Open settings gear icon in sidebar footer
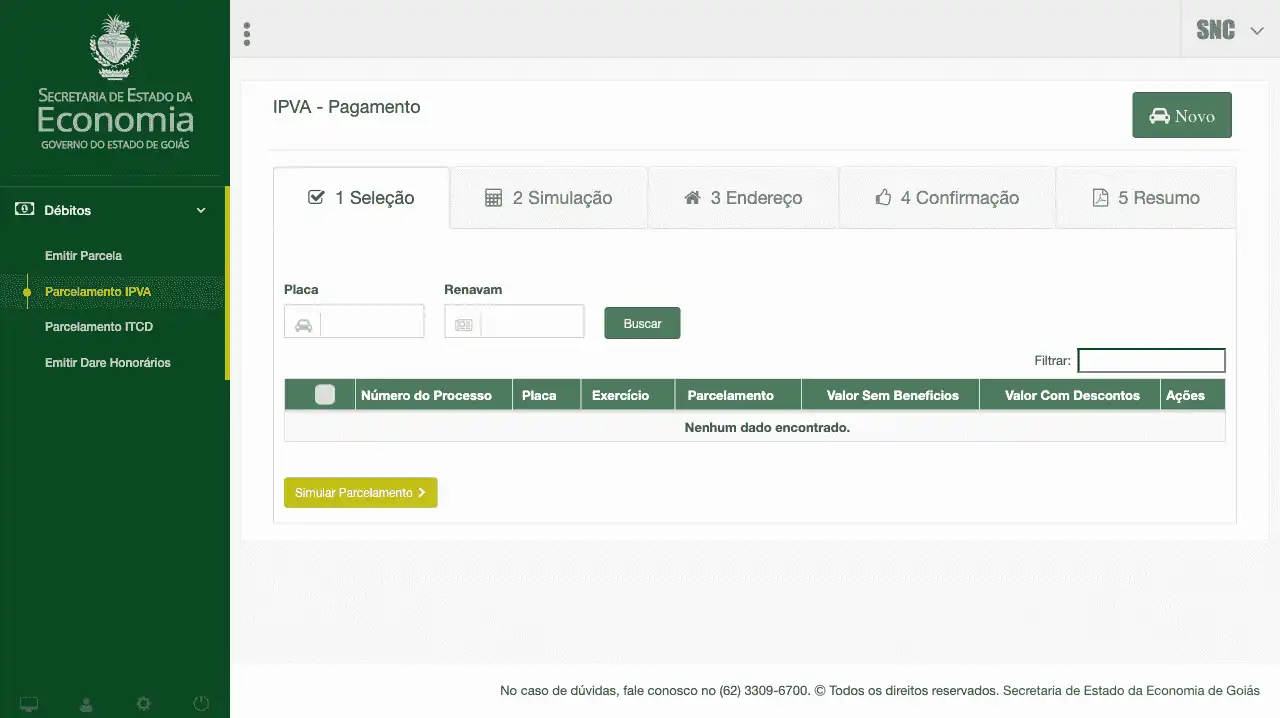Screen dimensions: 1280x718 144,704
